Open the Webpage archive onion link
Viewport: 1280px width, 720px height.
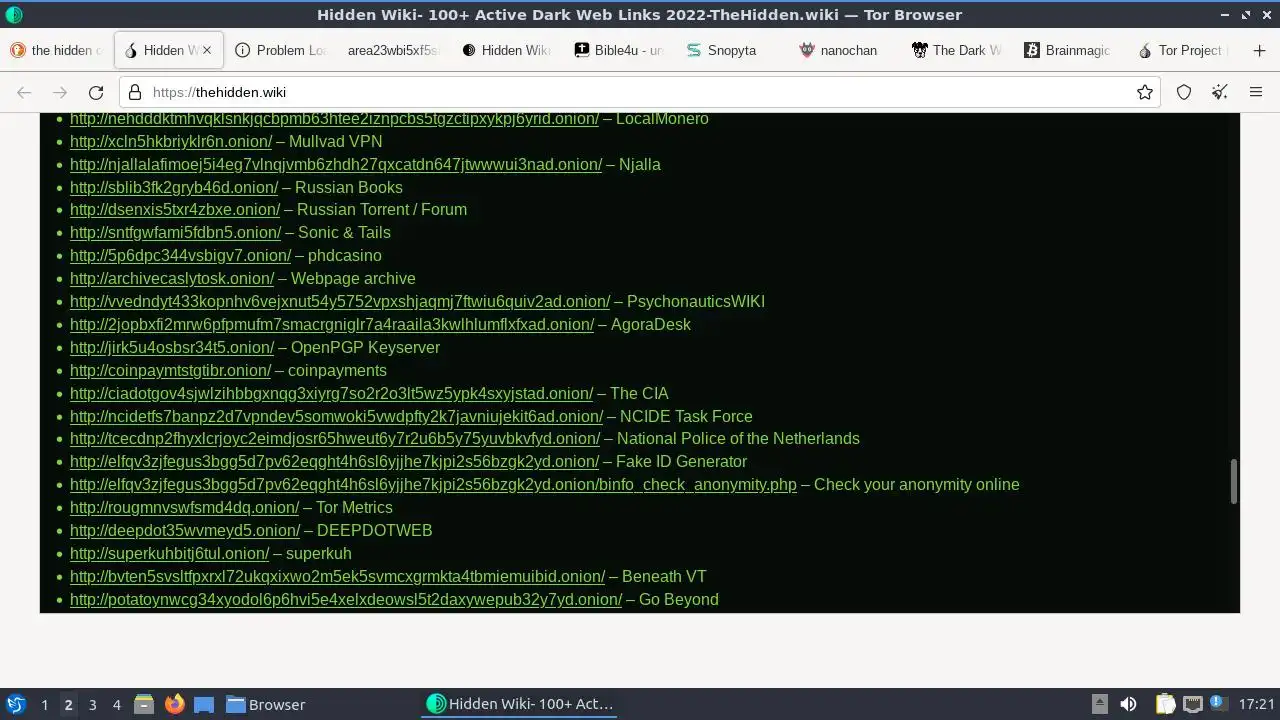(172, 279)
